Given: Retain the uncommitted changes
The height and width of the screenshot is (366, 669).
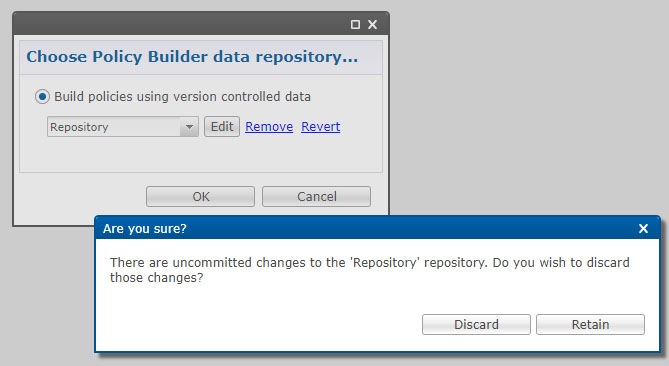Looking at the screenshot, I should 590,325.
